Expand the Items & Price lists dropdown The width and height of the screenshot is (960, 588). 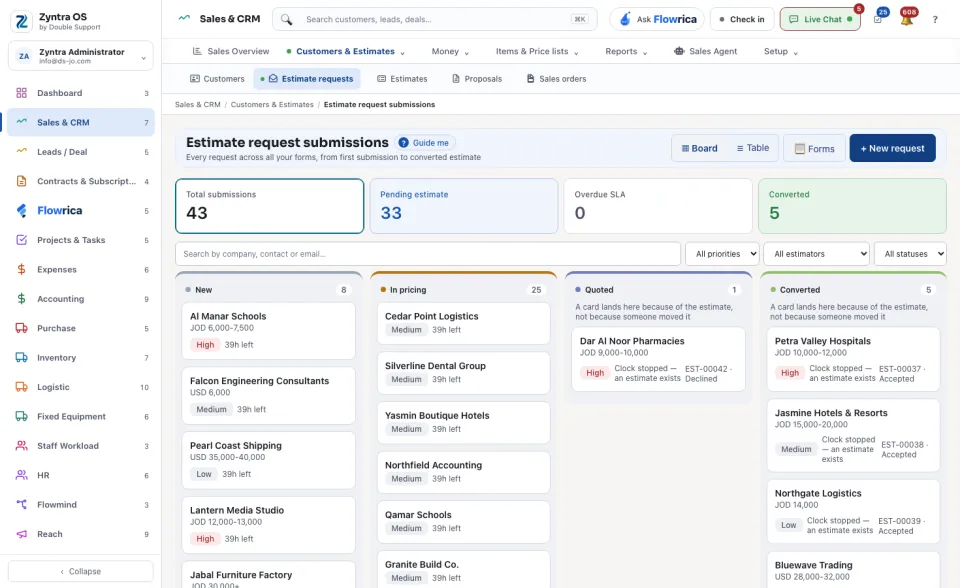pyautogui.click(x=536, y=51)
